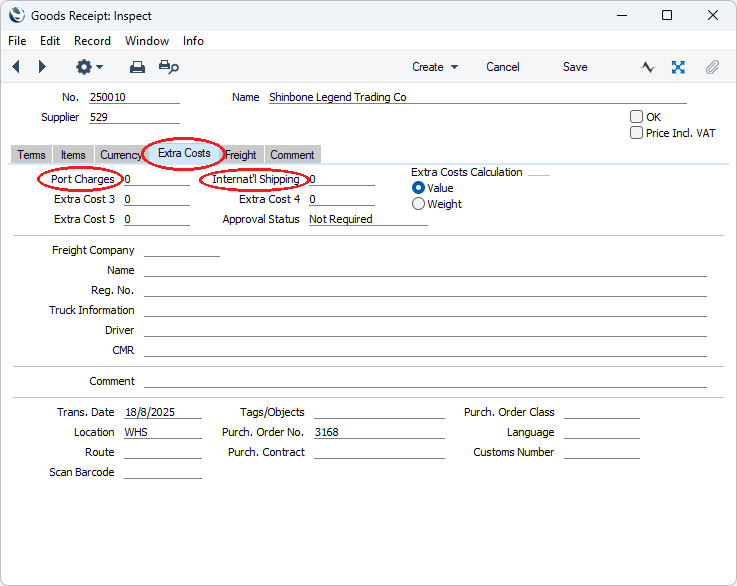The width and height of the screenshot is (737, 586).
Task: Click the Internat'l Shipping value field
Action: pos(342,179)
